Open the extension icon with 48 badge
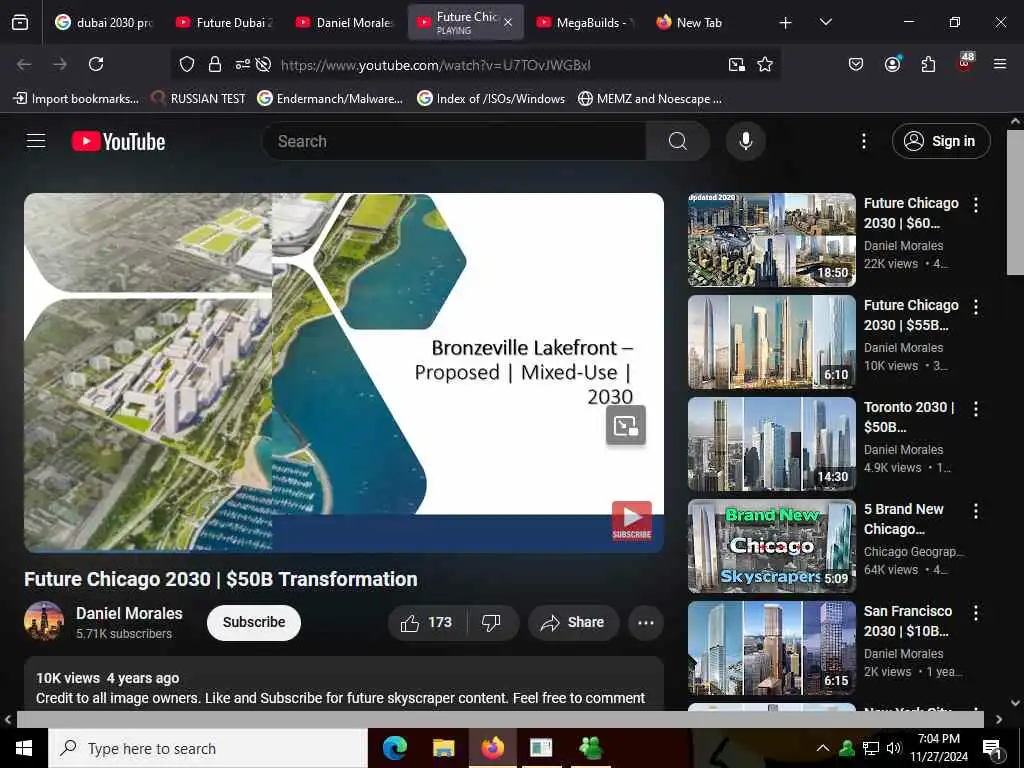1024x768 pixels. point(964,63)
